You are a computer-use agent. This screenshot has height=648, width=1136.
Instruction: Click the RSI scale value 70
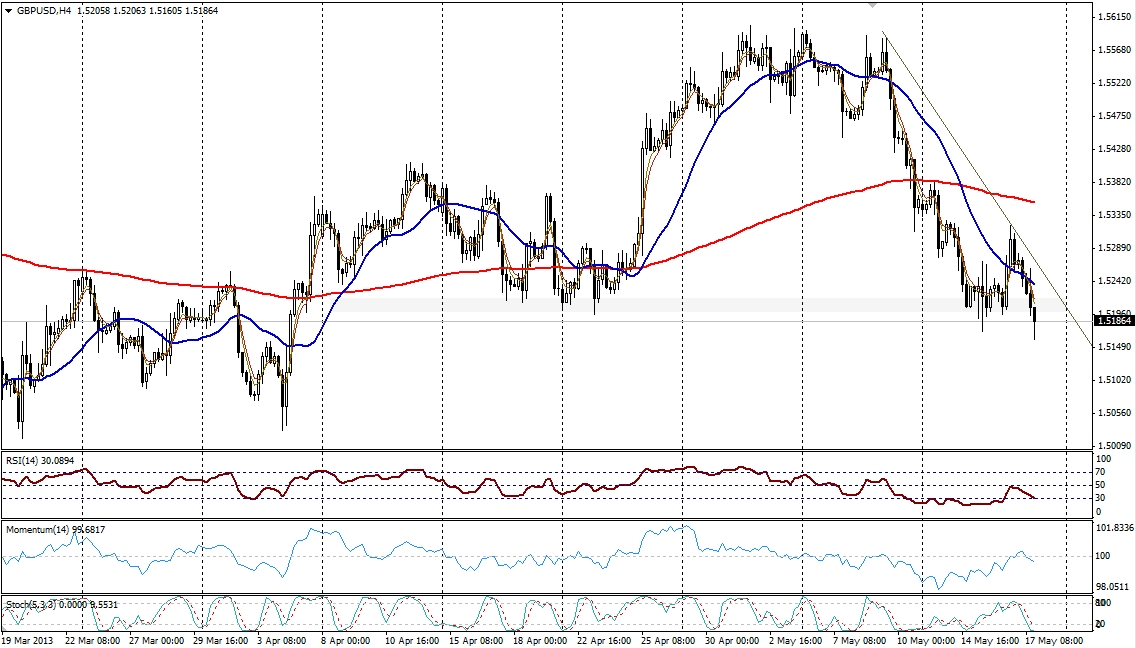click(1103, 472)
